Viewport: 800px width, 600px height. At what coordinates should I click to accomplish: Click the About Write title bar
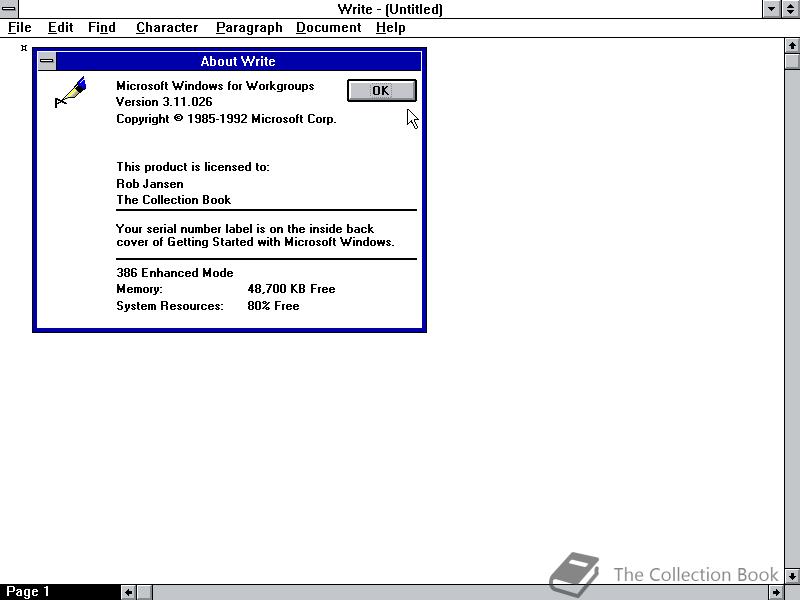[238, 61]
